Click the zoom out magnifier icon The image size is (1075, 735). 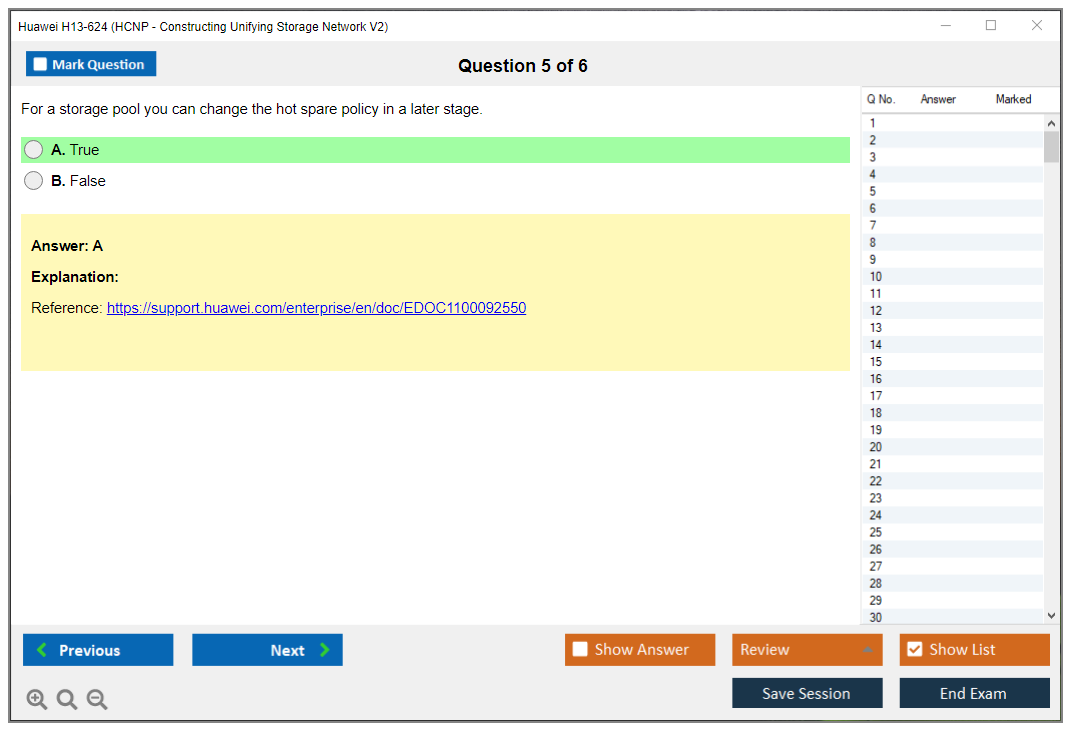click(97, 700)
